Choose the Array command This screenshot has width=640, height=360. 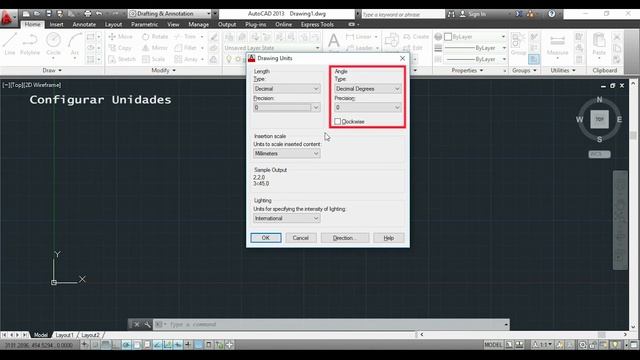pyautogui.click(x=186, y=59)
